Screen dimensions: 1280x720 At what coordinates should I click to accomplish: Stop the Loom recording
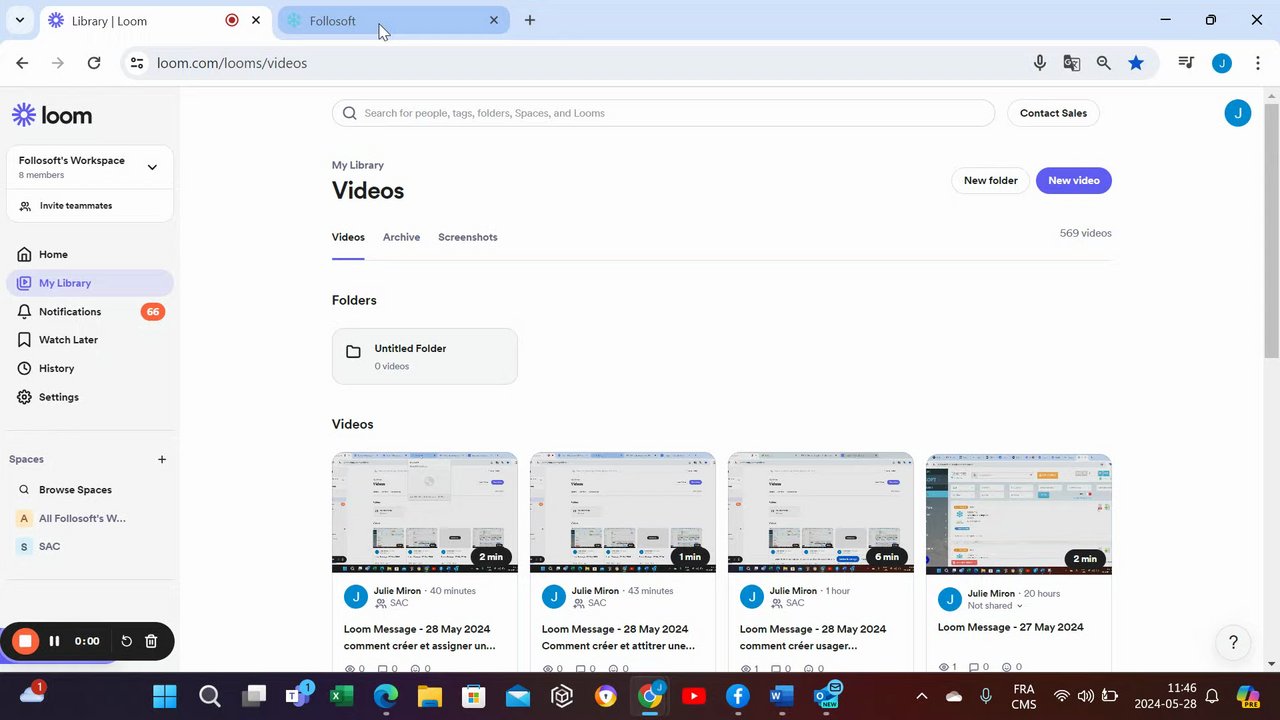[x=26, y=641]
